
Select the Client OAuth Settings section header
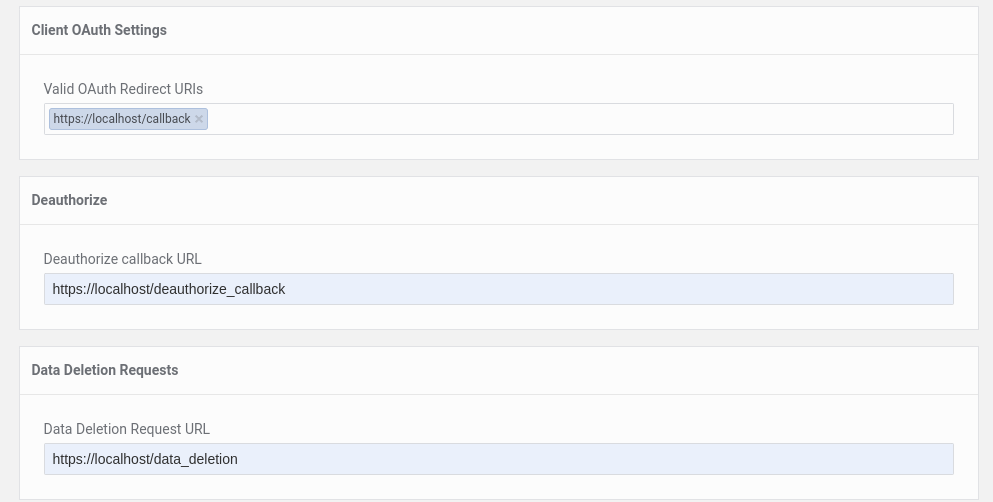coord(99,30)
